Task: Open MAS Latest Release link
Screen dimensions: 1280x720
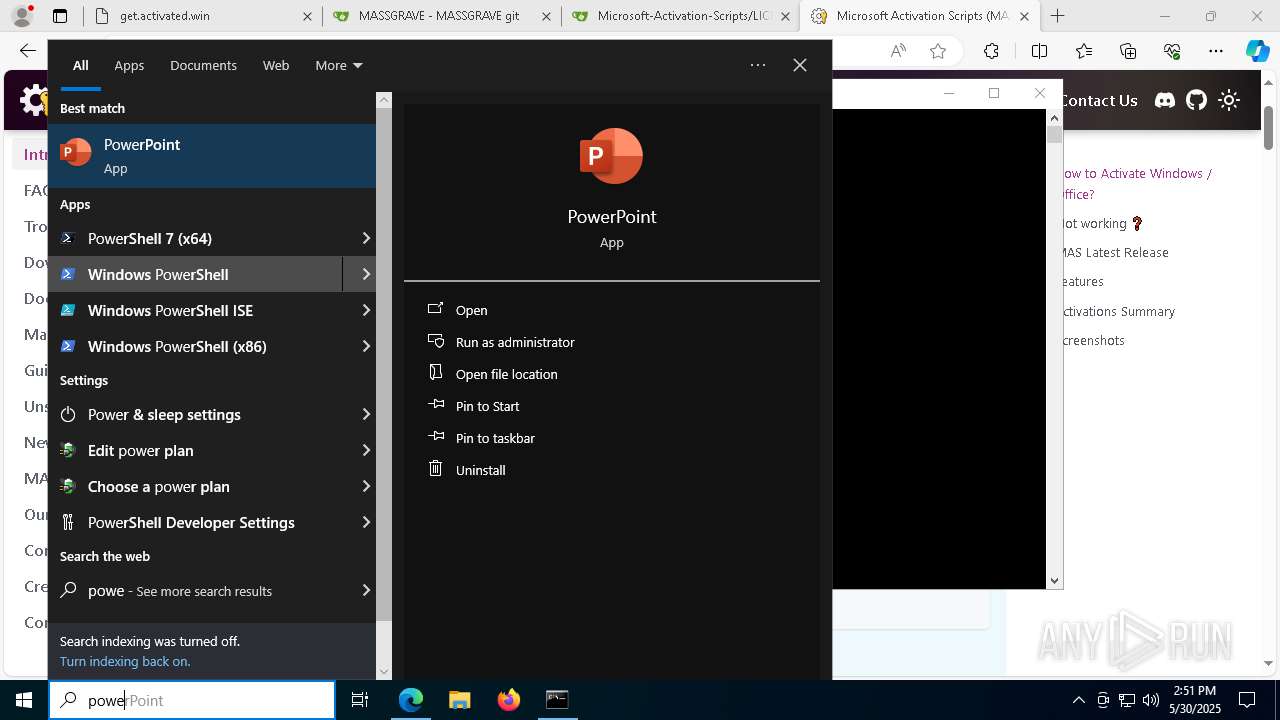Action: pyautogui.click(x=1115, y=252)
